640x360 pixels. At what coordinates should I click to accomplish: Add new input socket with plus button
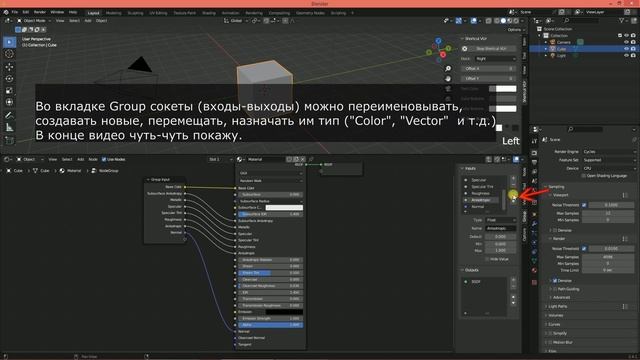pos(513,178)
